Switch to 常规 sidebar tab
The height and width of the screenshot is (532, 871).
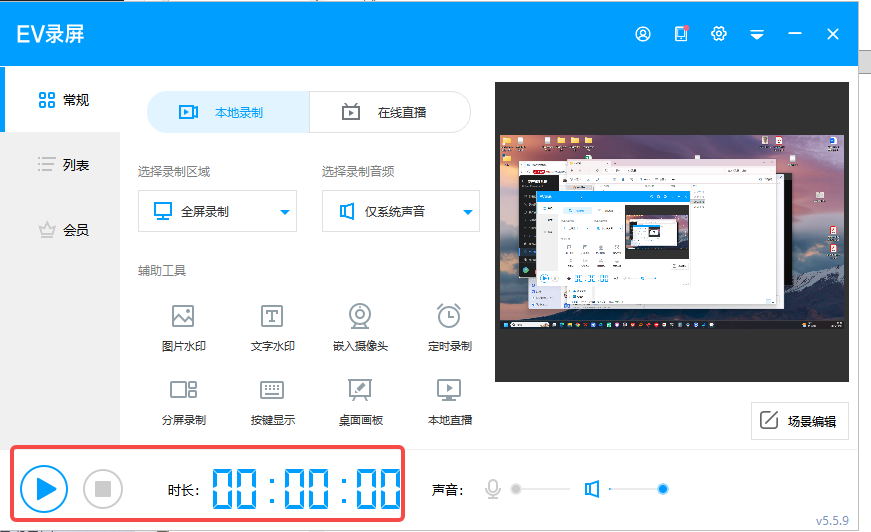[x=62, y=100]
